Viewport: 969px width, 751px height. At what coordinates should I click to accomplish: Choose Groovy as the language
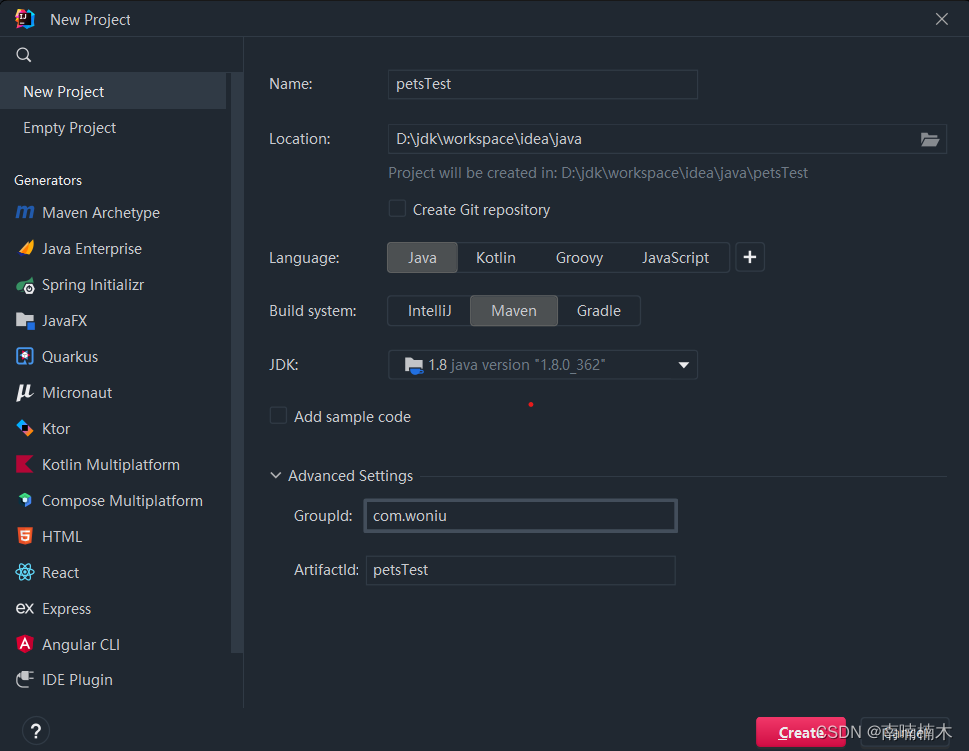pos(579,257)
